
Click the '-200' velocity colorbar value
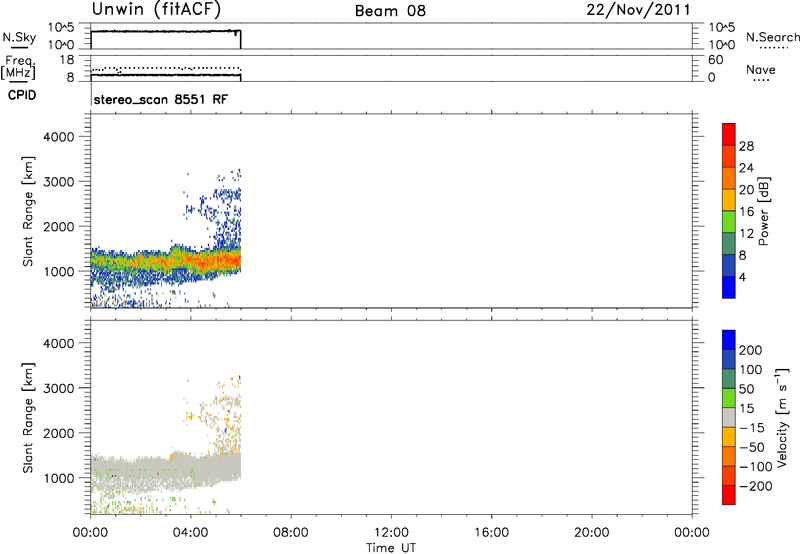click(756, 486)
